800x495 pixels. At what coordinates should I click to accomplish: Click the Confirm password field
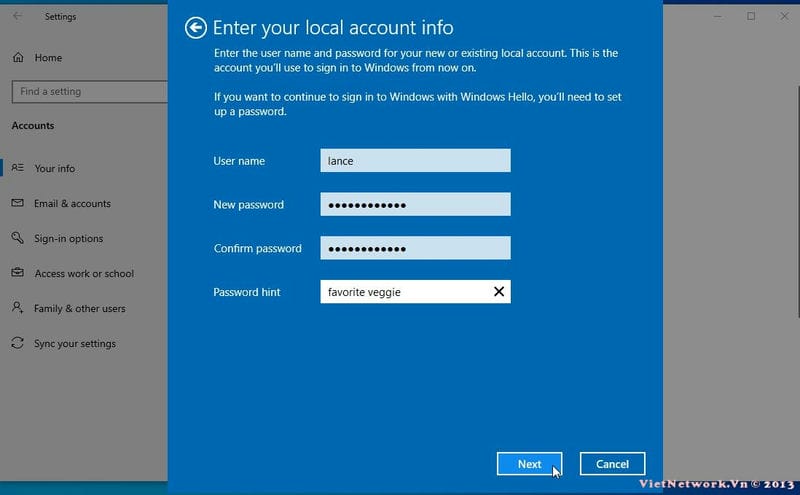point(415,249)
